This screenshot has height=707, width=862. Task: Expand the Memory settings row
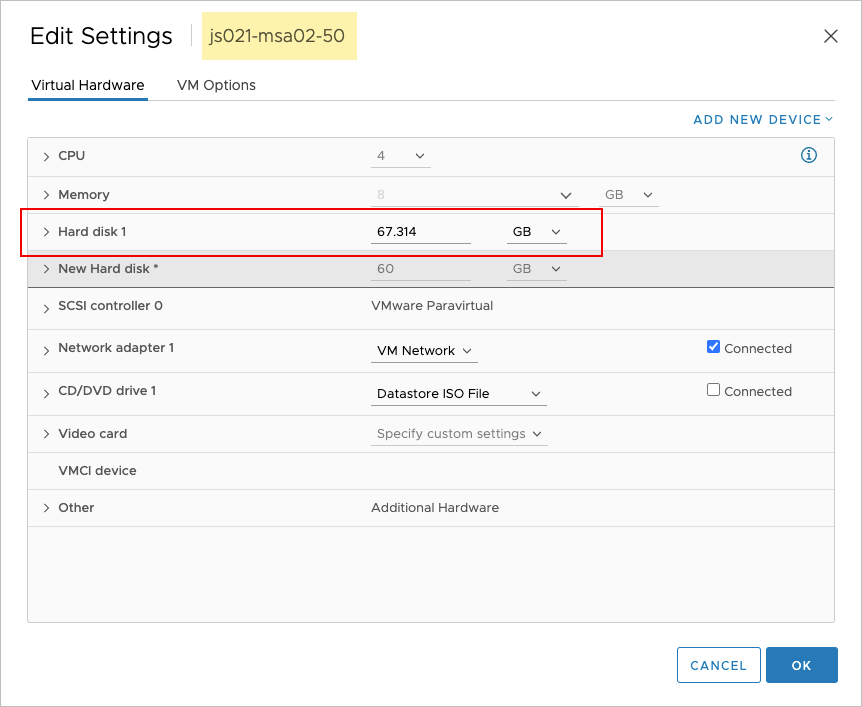[x=46, y=195]
